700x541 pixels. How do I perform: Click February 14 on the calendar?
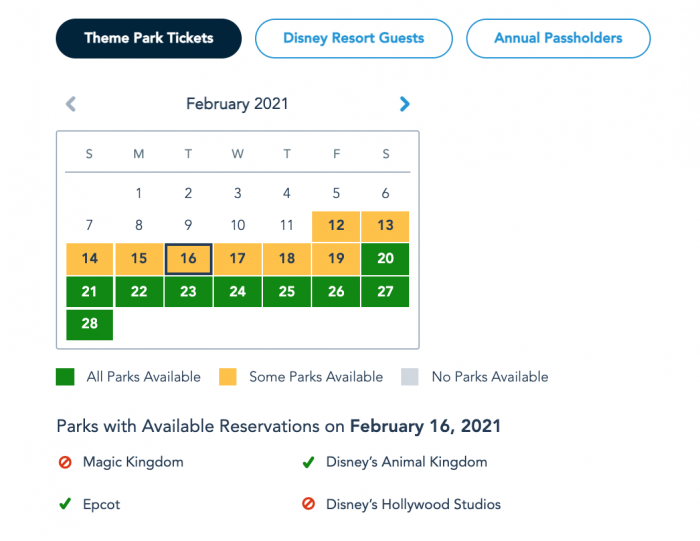coord(90,259)
